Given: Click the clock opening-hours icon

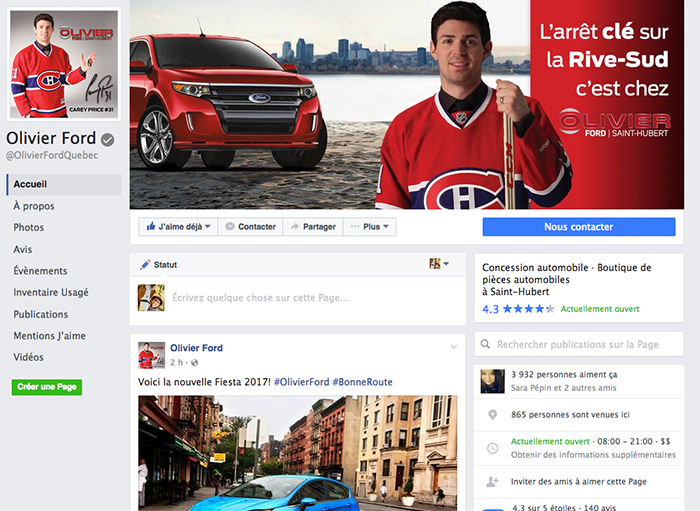Looking at the screenshot, I should pyautogui.click(x=492, y=448).
